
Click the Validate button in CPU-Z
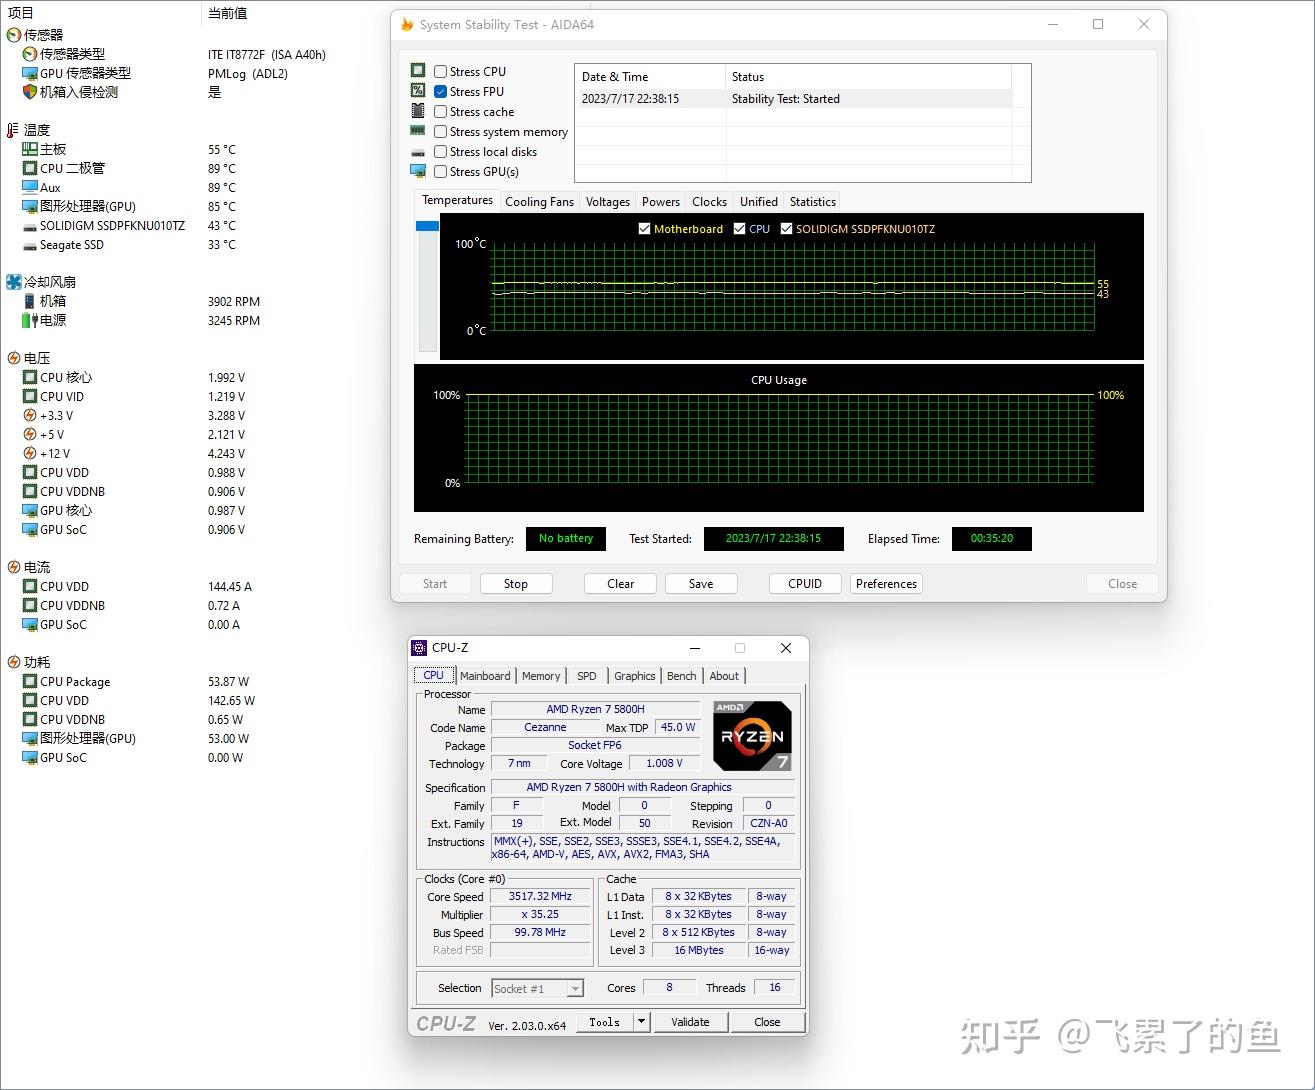click(690, 1021)
